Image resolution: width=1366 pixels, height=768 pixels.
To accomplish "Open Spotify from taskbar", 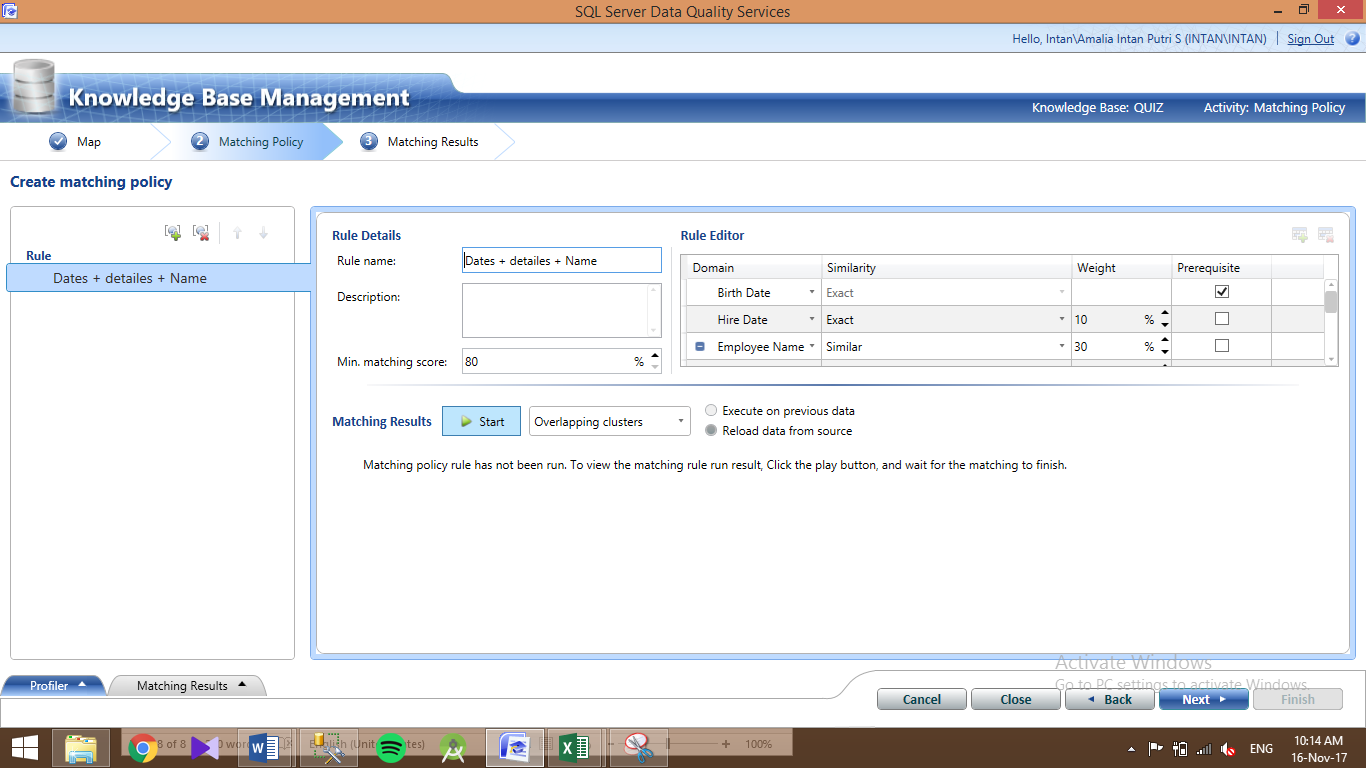I will click(x=390, y=746).
